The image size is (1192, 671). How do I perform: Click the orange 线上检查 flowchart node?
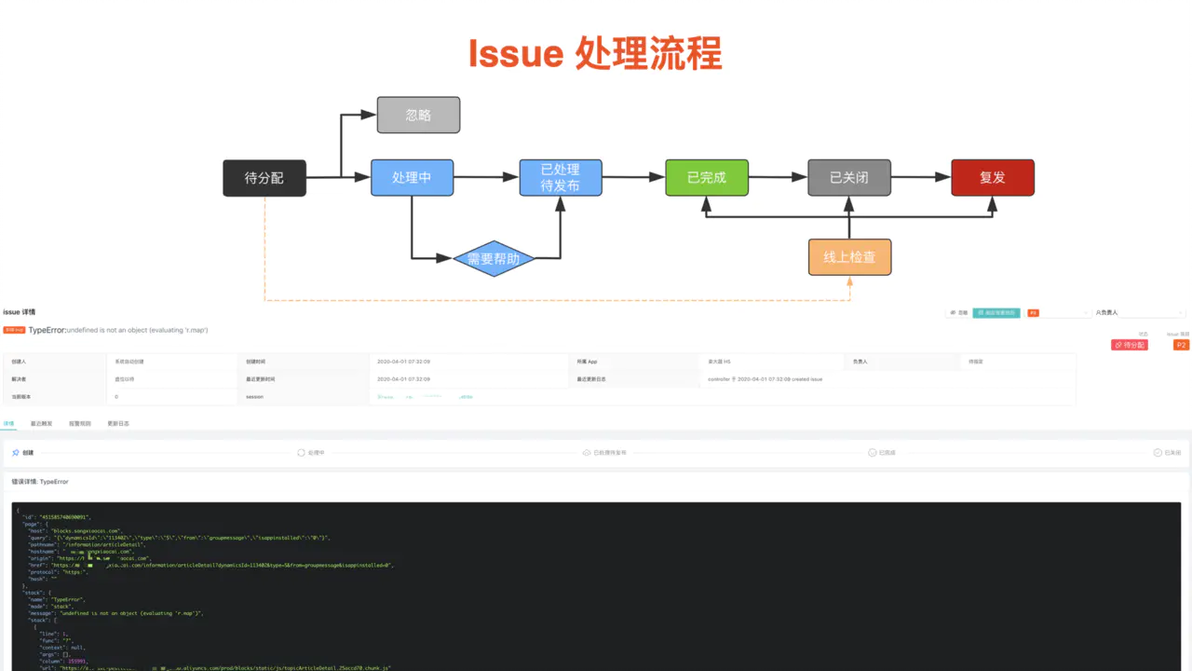pos(850,257)
